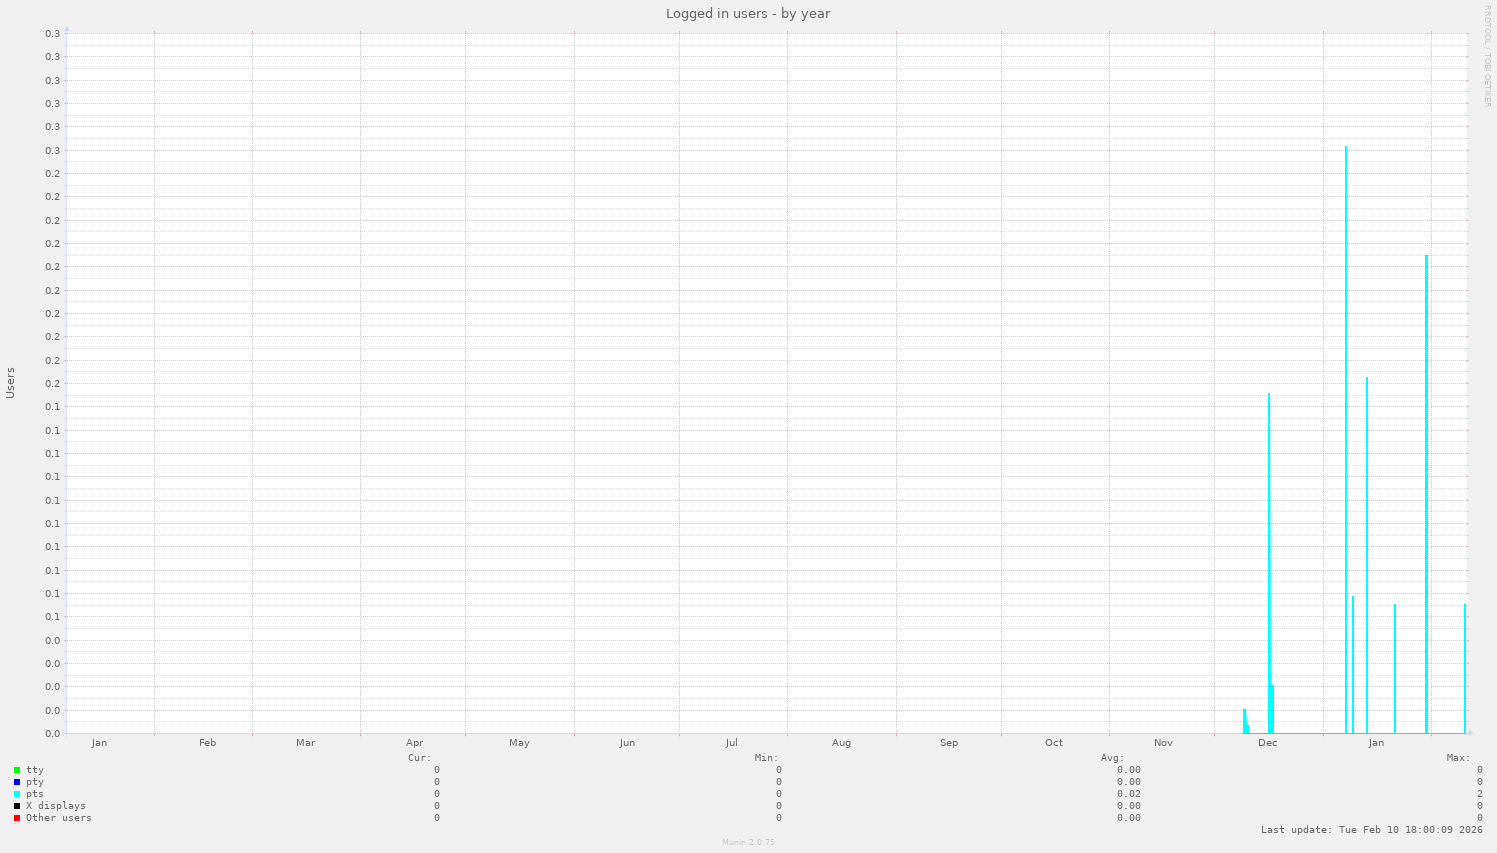Click the "Logged in users - by year" title
Image resolution: width=1497 pixels, height=853 pixels.
(x=748, y=14)
